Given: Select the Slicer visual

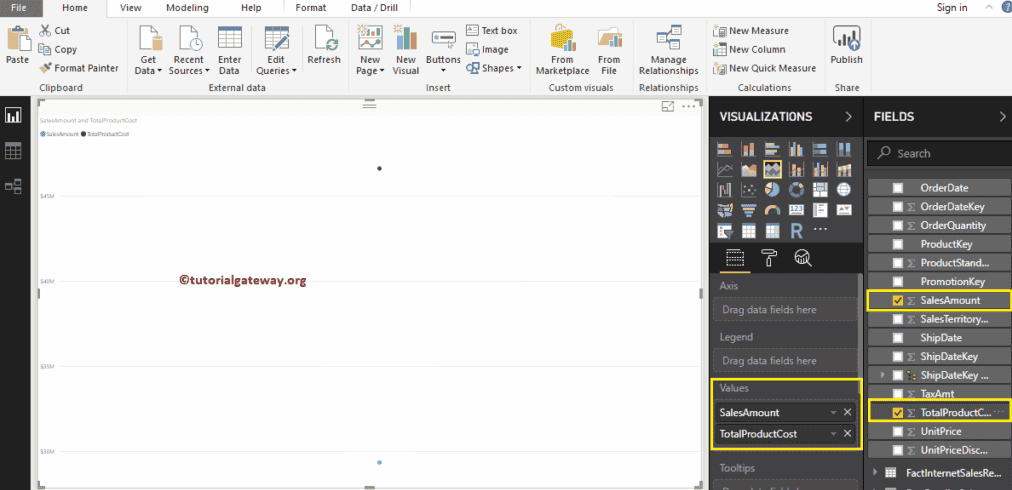Looking at the screenshot, I should pyautogui.click(x=725, y=230).
